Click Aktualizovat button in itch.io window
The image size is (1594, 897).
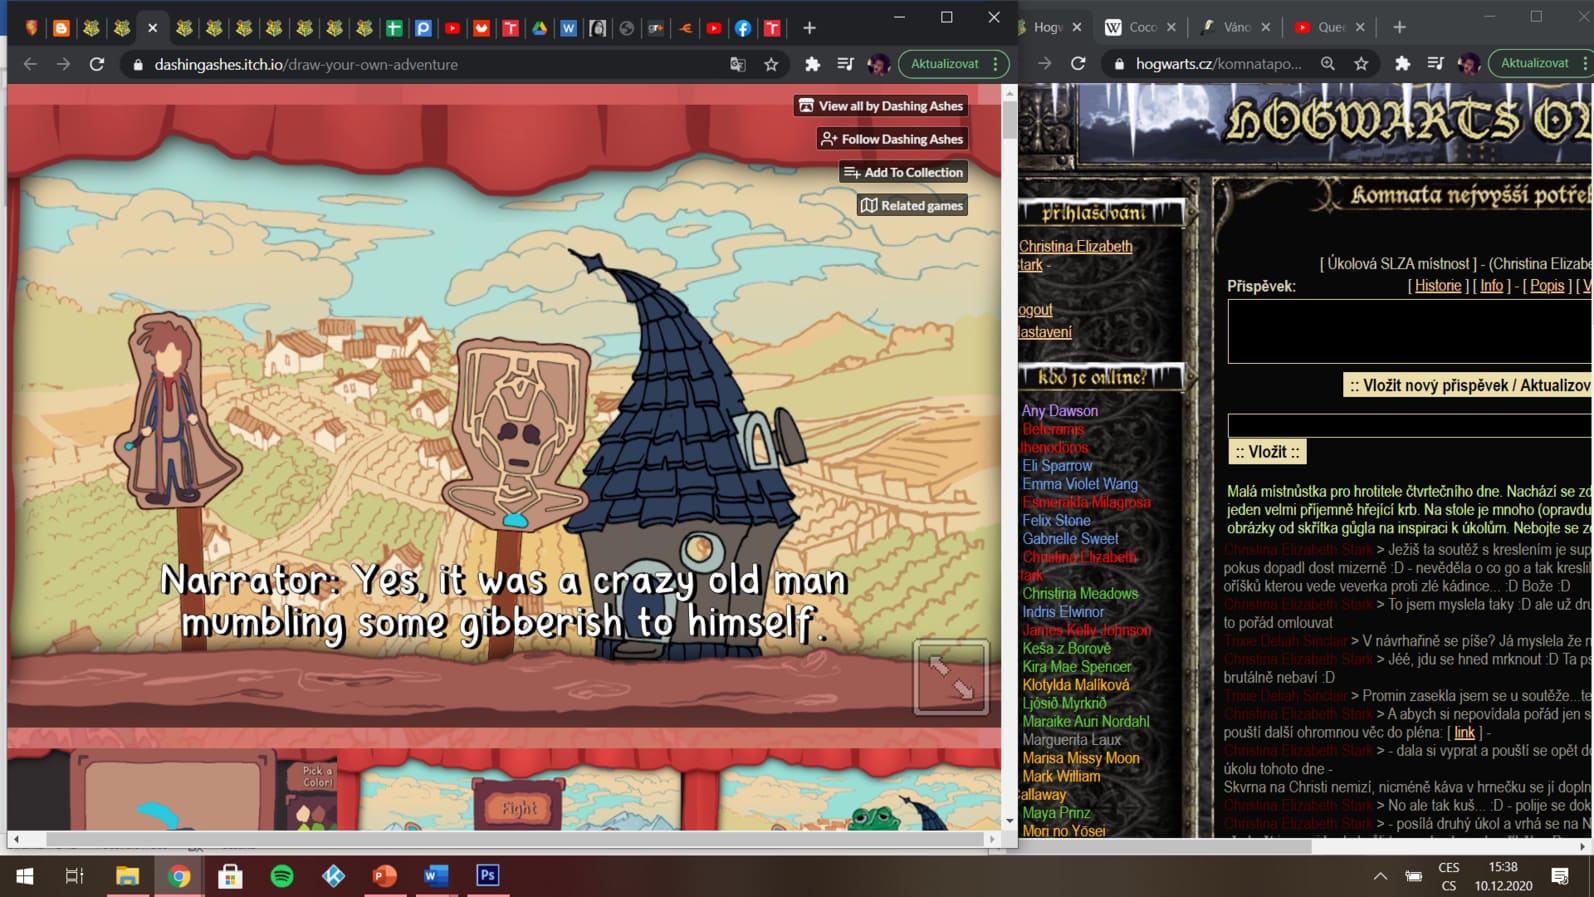click(944, 64)
